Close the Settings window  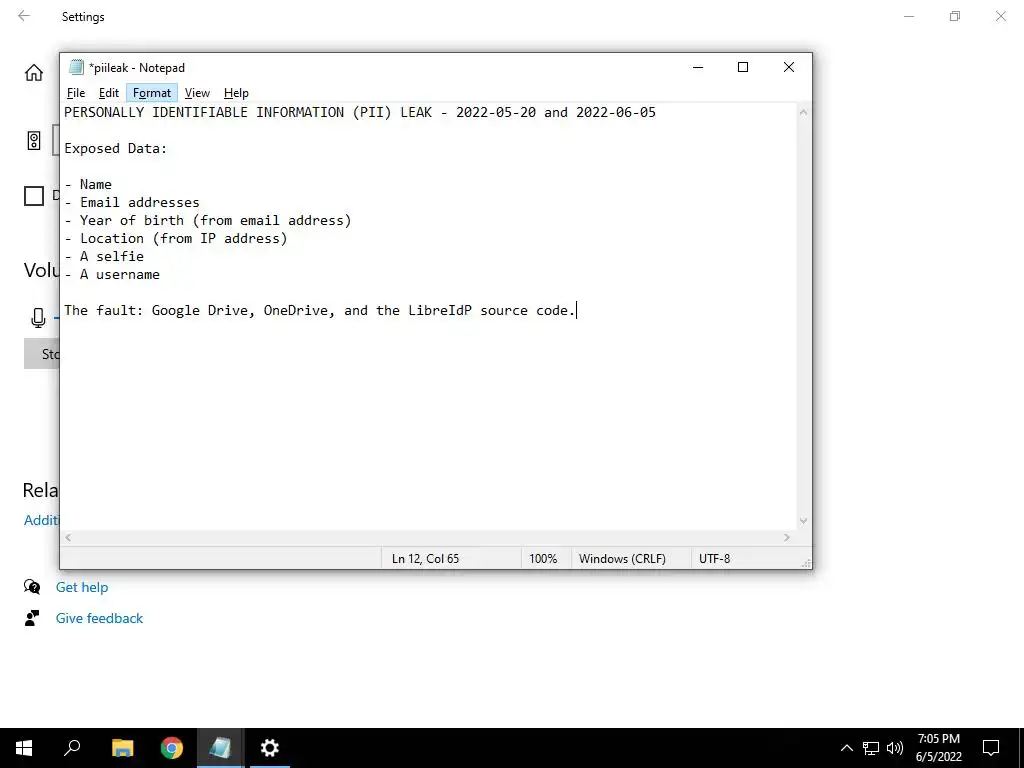point(1000,16)
